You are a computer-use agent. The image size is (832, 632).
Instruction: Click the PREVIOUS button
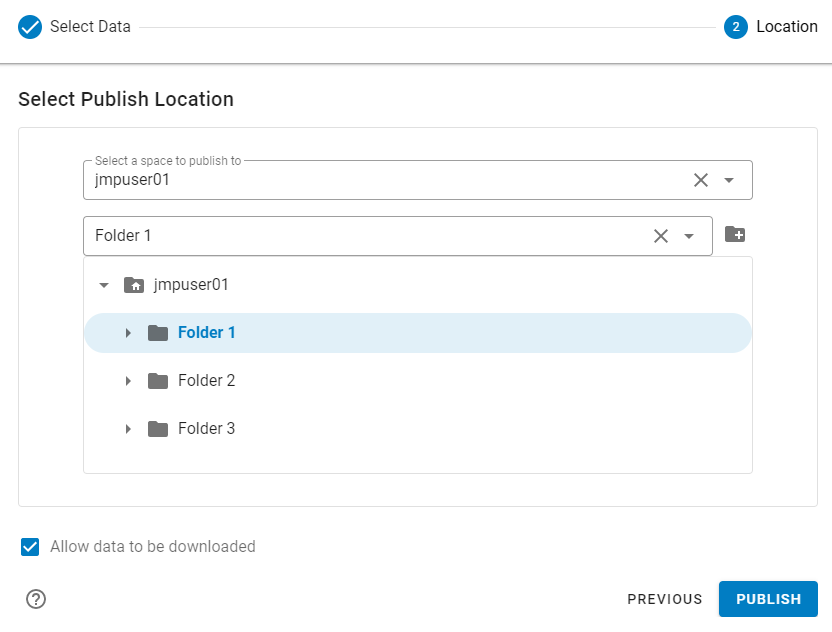tap(664, 598)
